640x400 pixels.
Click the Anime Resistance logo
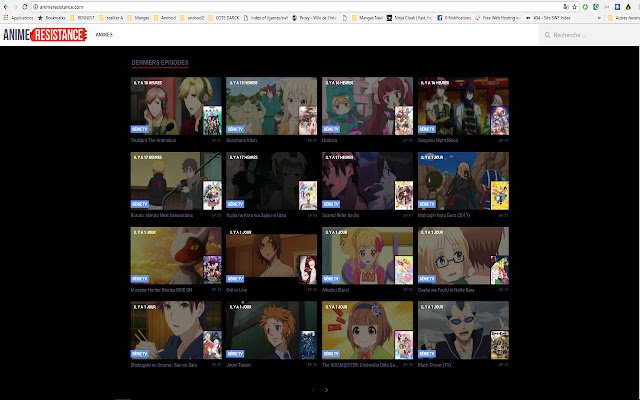[x=45, y=35]
